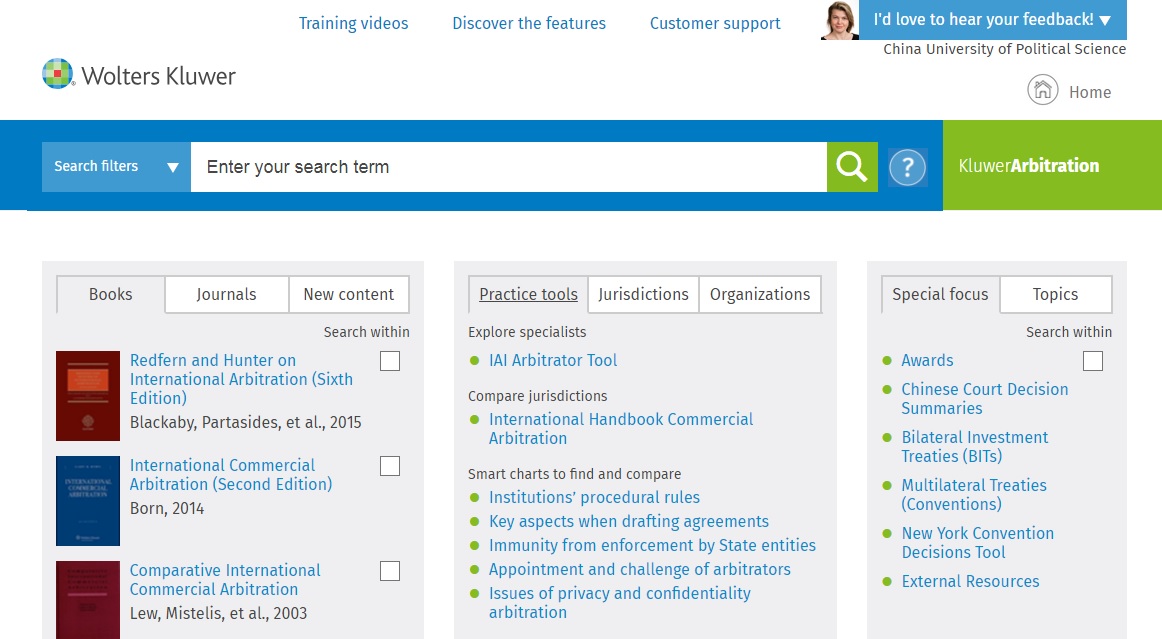
Task: Open International Commercial Arbitration (Second Edition)
Action: [230, 474]
